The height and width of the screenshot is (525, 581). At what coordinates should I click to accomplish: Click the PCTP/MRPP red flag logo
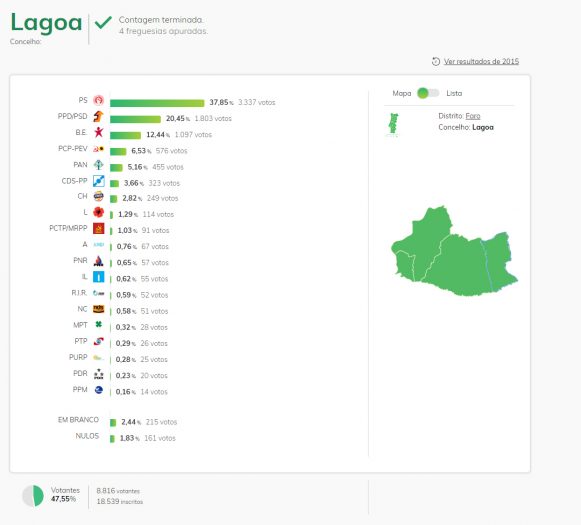[x=98, y=228]
